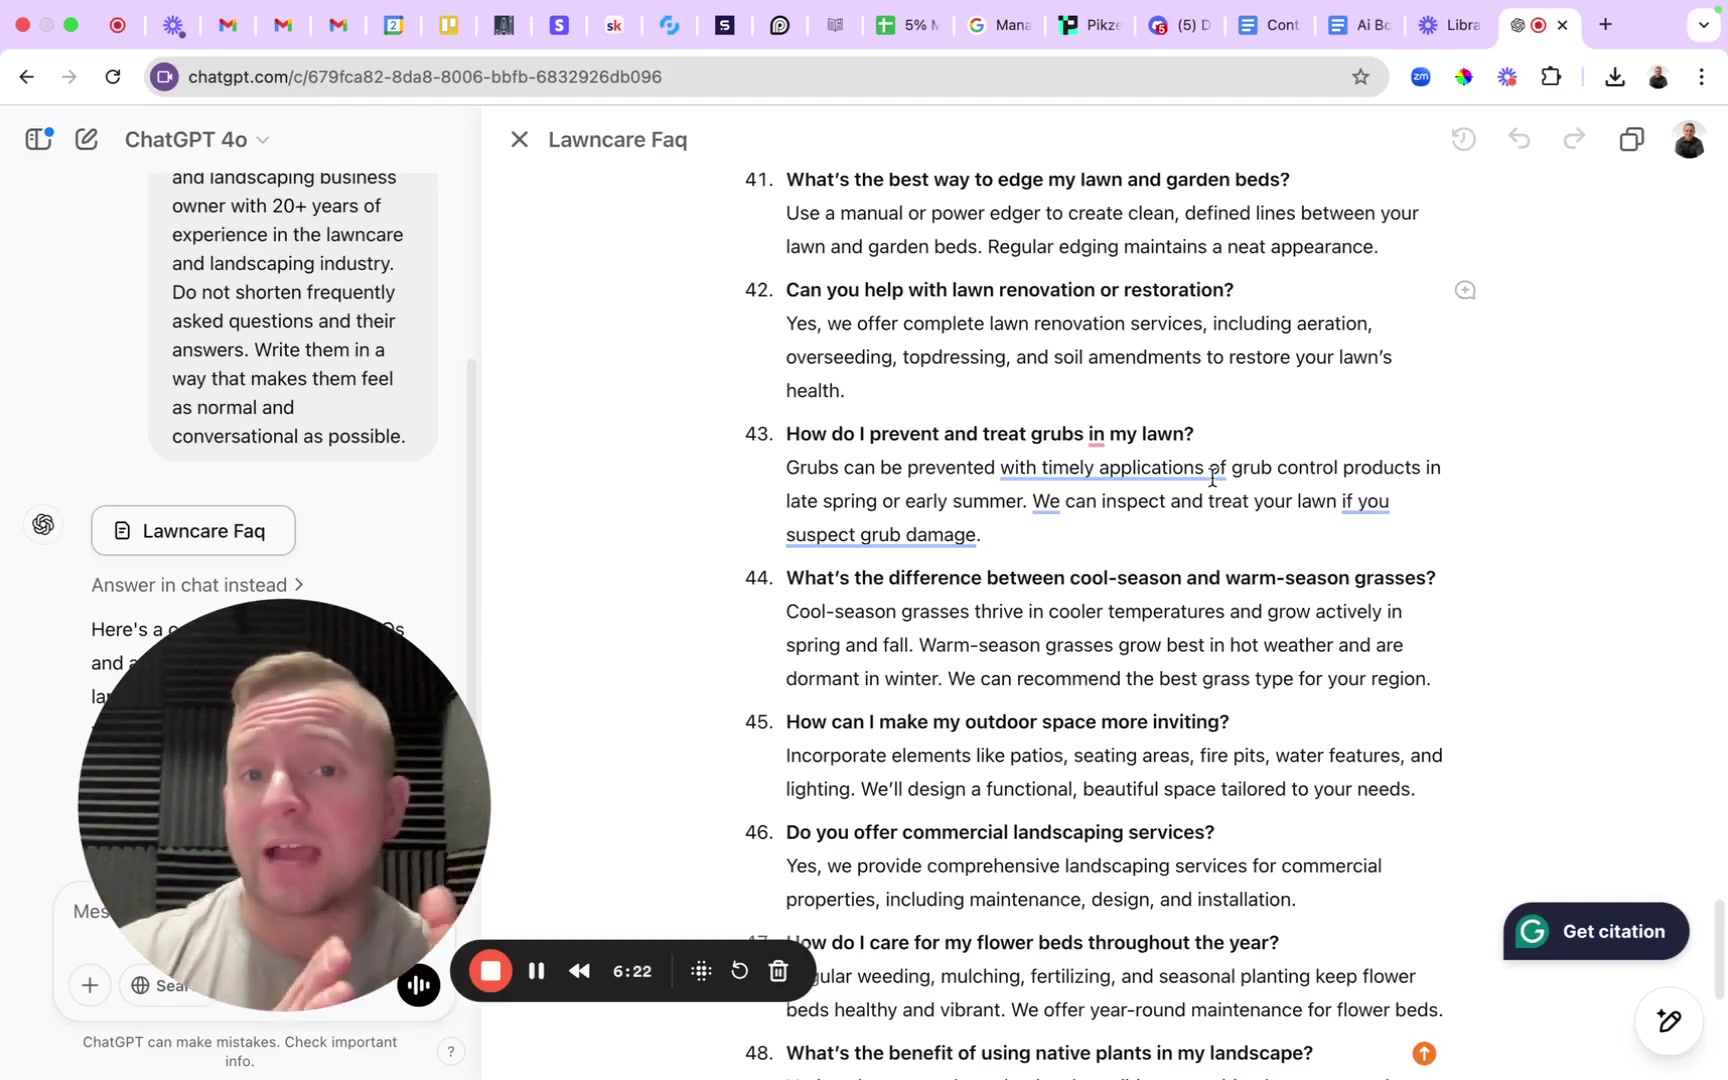Click the Search globe button in composer
The image size is (1728, 1080).
pyautogui.click(x=160, y=985)
